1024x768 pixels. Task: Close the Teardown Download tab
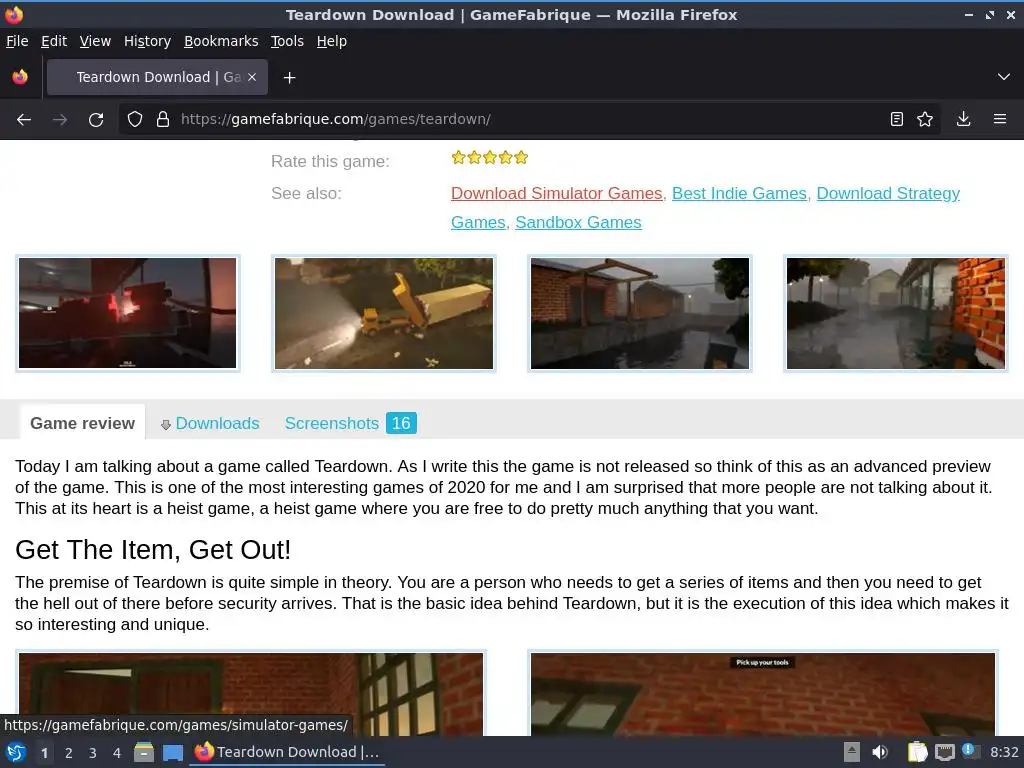click(252, 77)
